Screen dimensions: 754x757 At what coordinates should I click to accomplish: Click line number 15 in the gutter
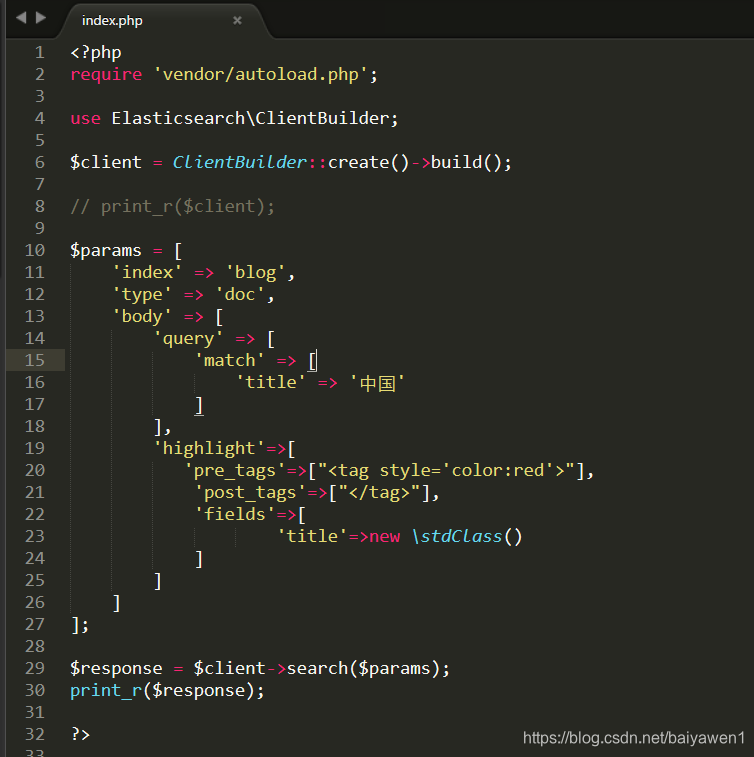click(x=35, y=360)
